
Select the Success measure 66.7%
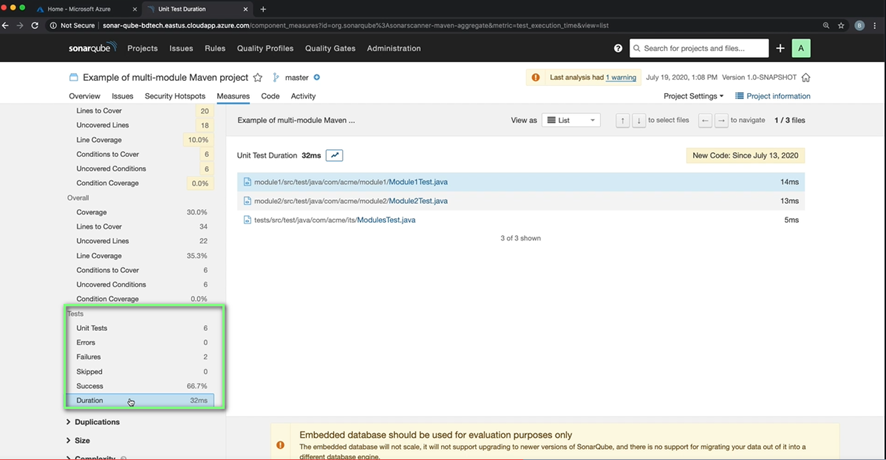click(140, 386)
